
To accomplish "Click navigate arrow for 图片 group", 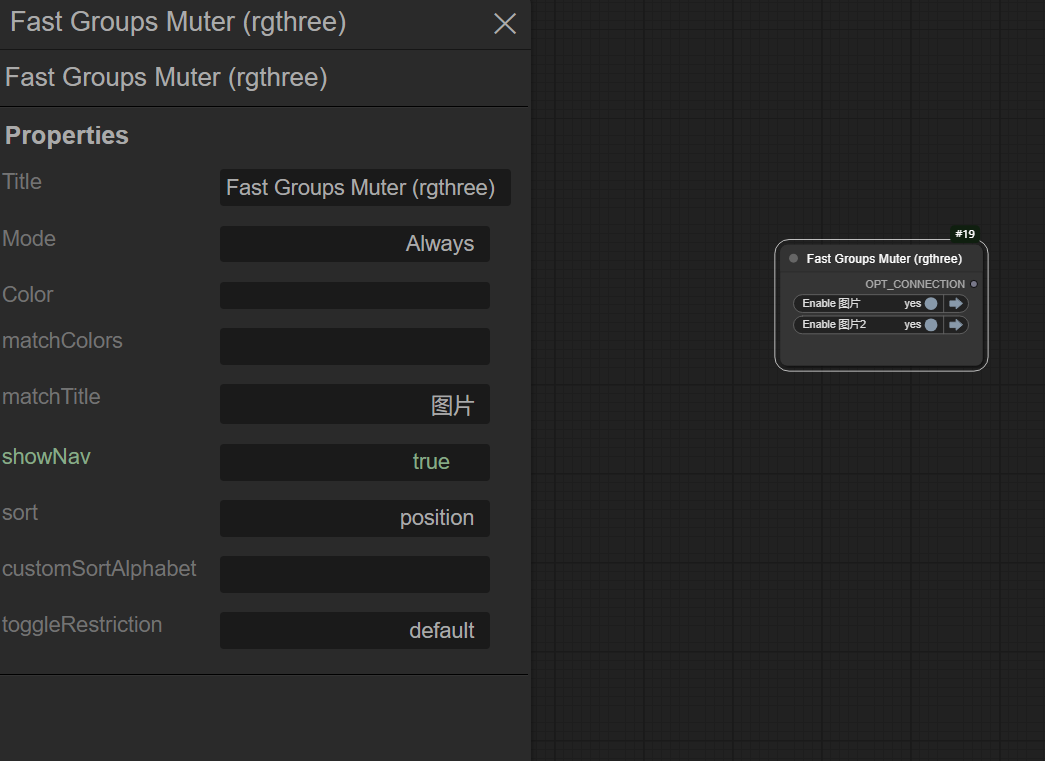I will click(956, 303).
